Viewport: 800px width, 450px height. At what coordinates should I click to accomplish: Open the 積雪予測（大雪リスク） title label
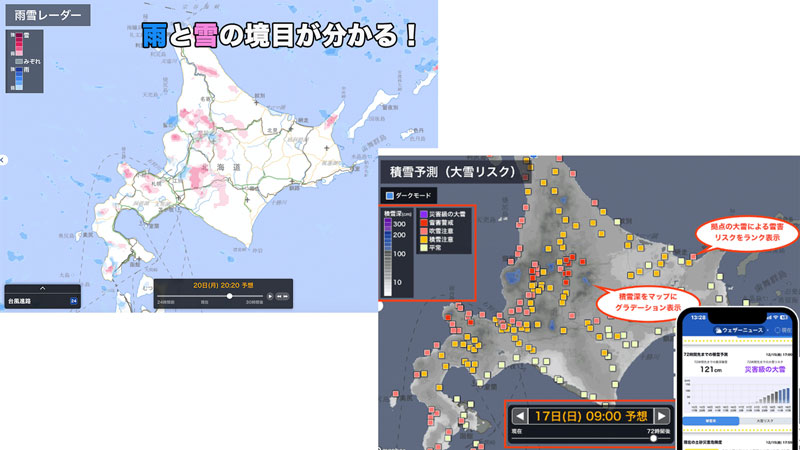448,172
